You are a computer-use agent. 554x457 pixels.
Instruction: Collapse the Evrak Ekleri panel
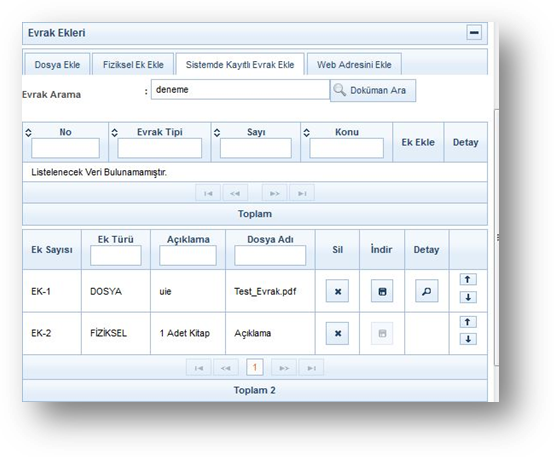tap(474, 33)
